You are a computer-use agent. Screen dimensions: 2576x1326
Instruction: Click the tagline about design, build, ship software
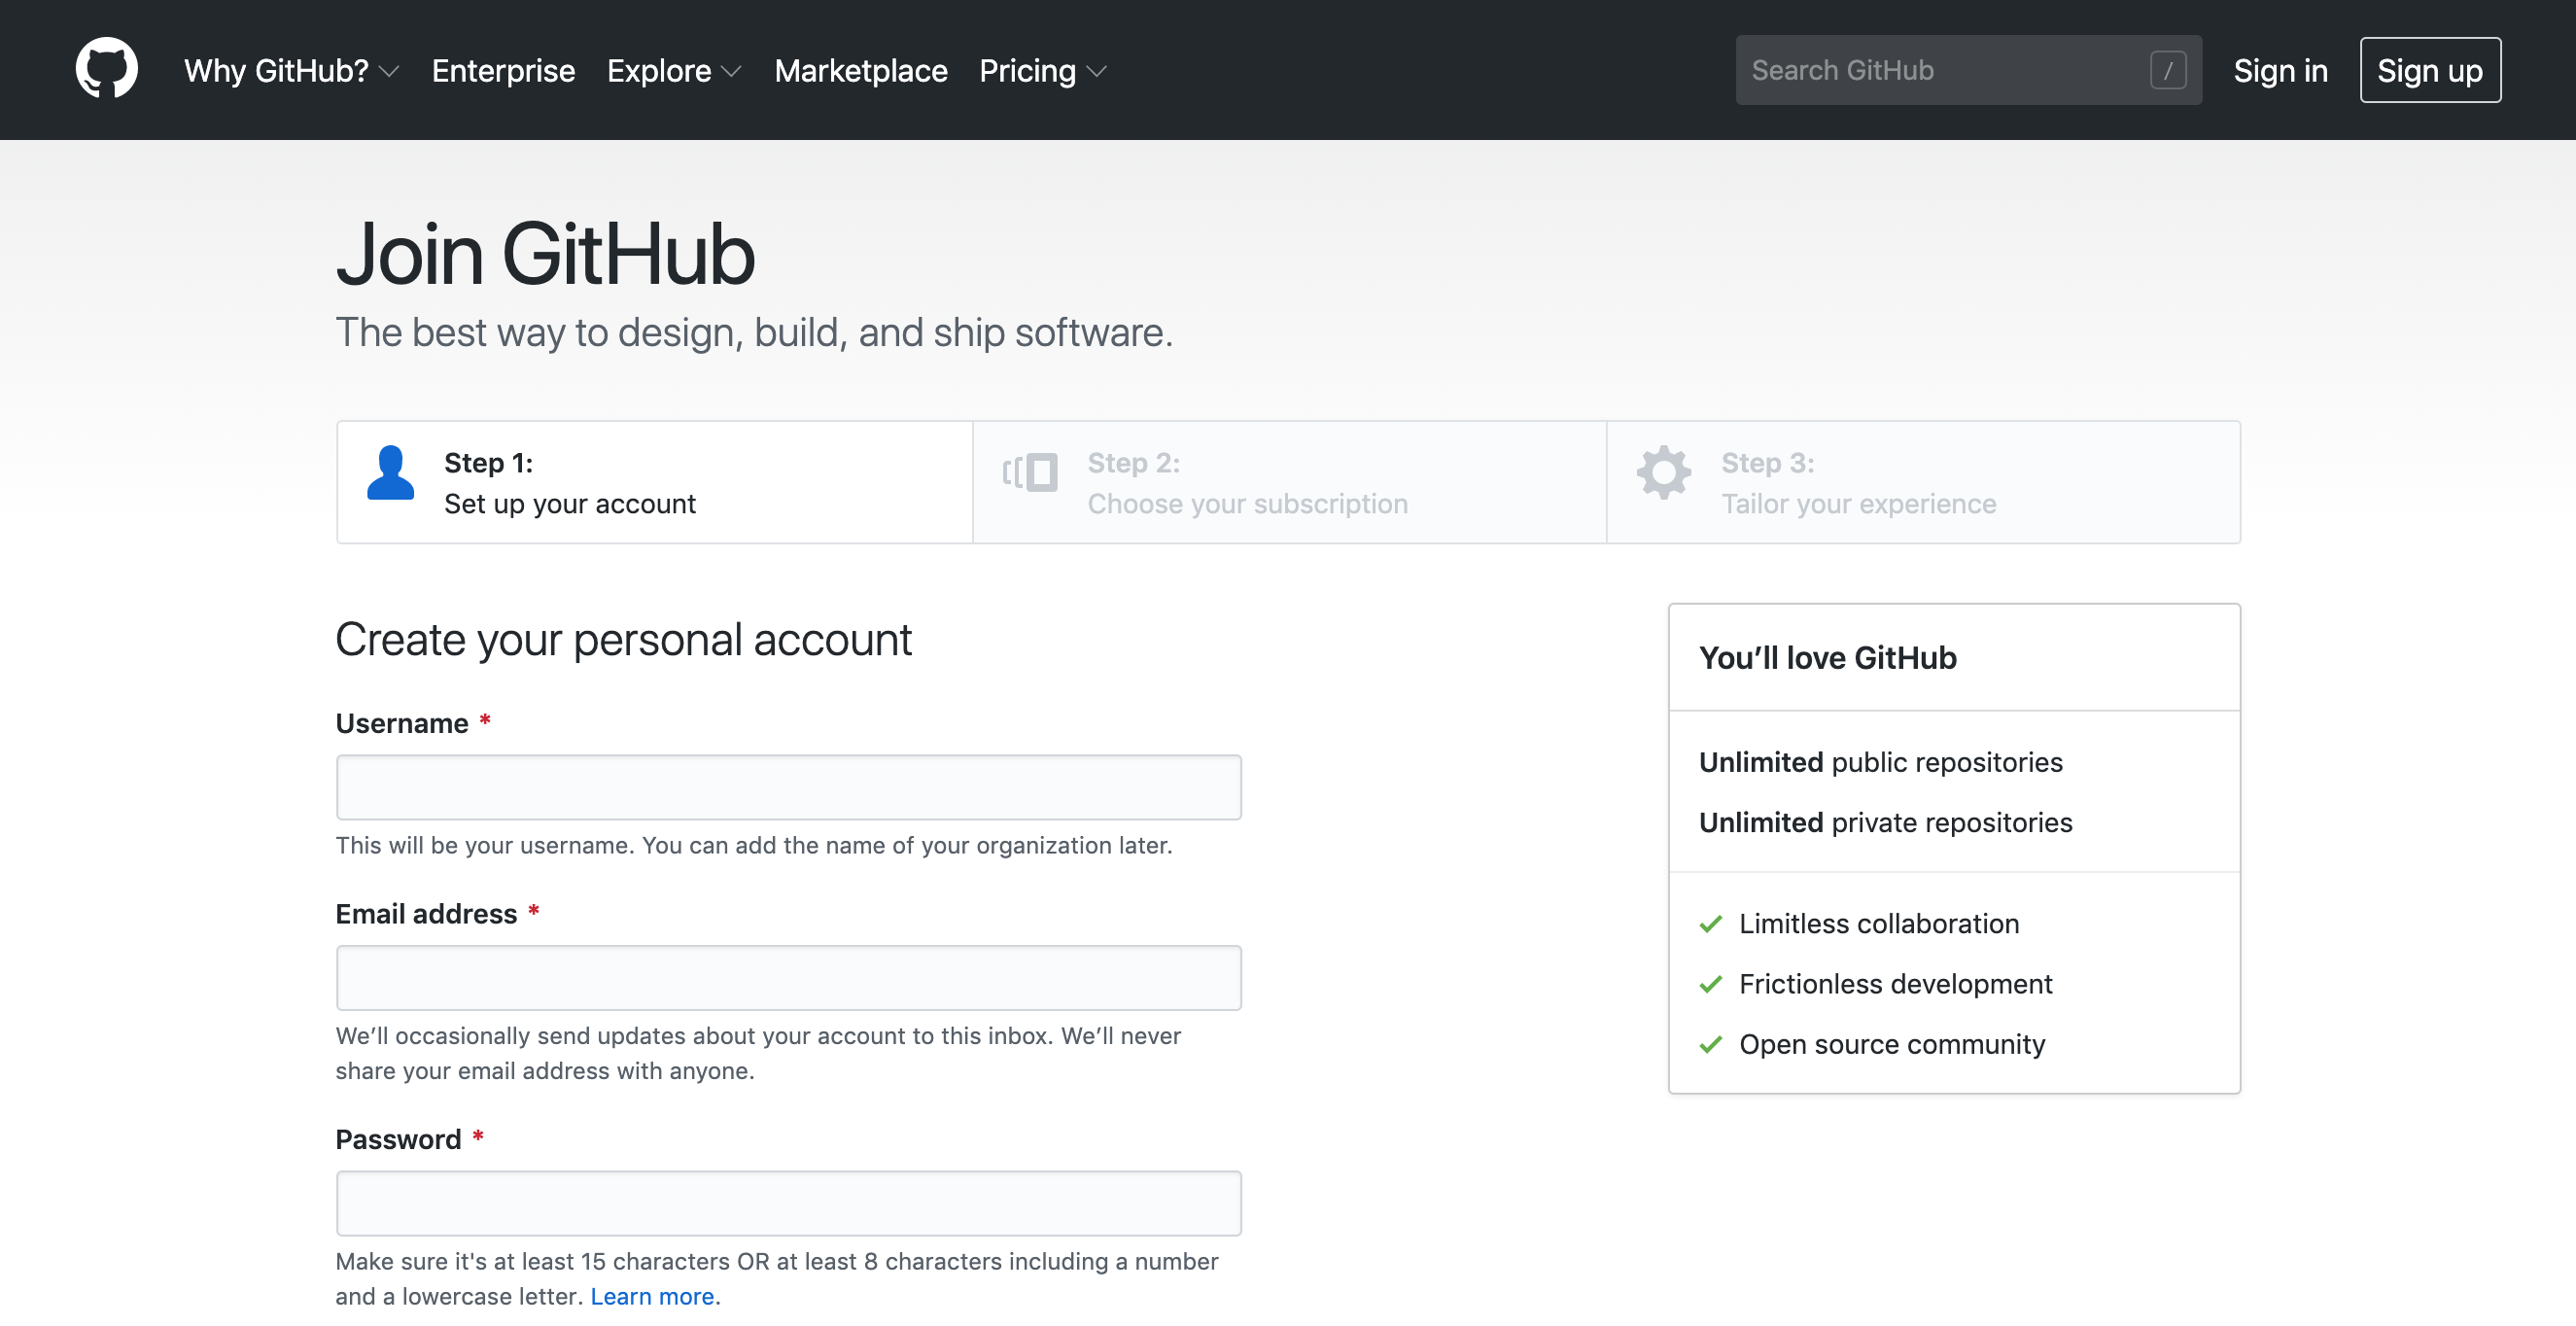754,332
